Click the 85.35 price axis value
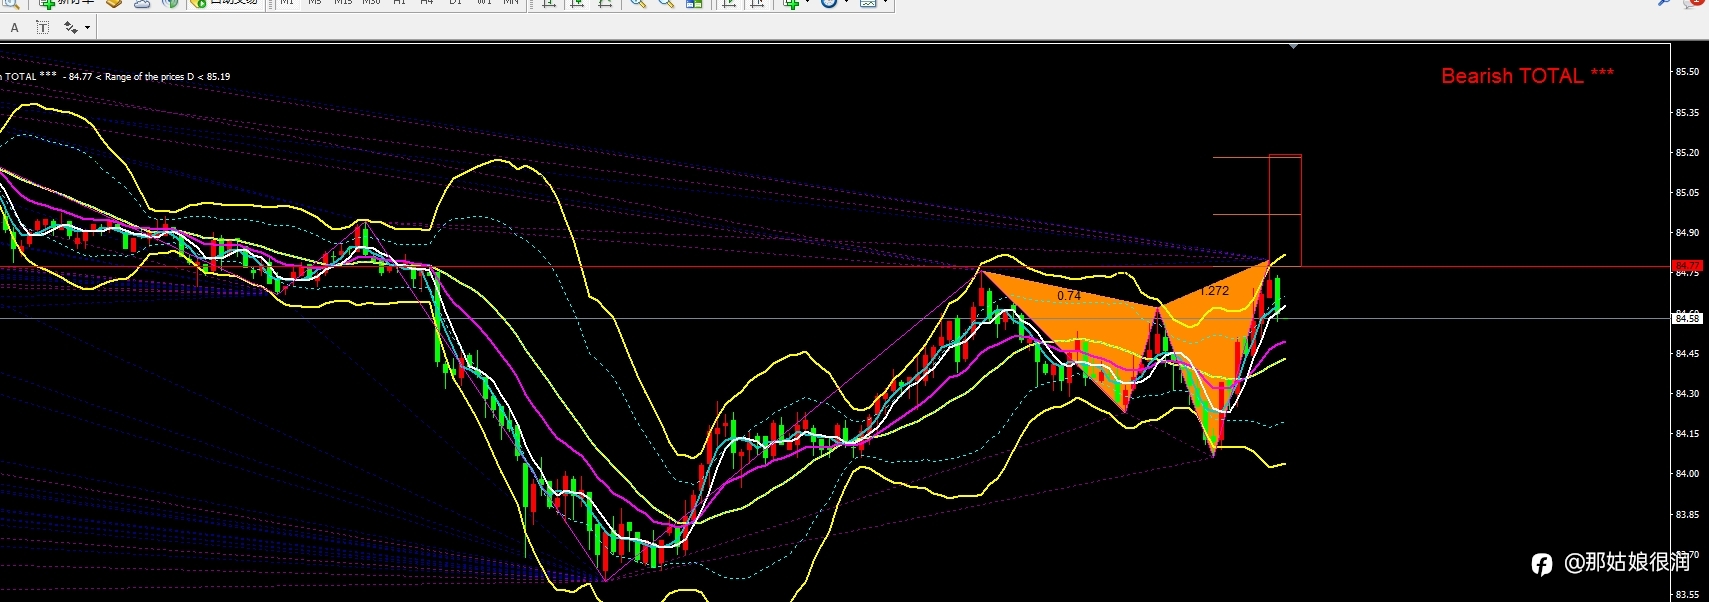Screen dimensions: 1709x602 pos(1687,113)
